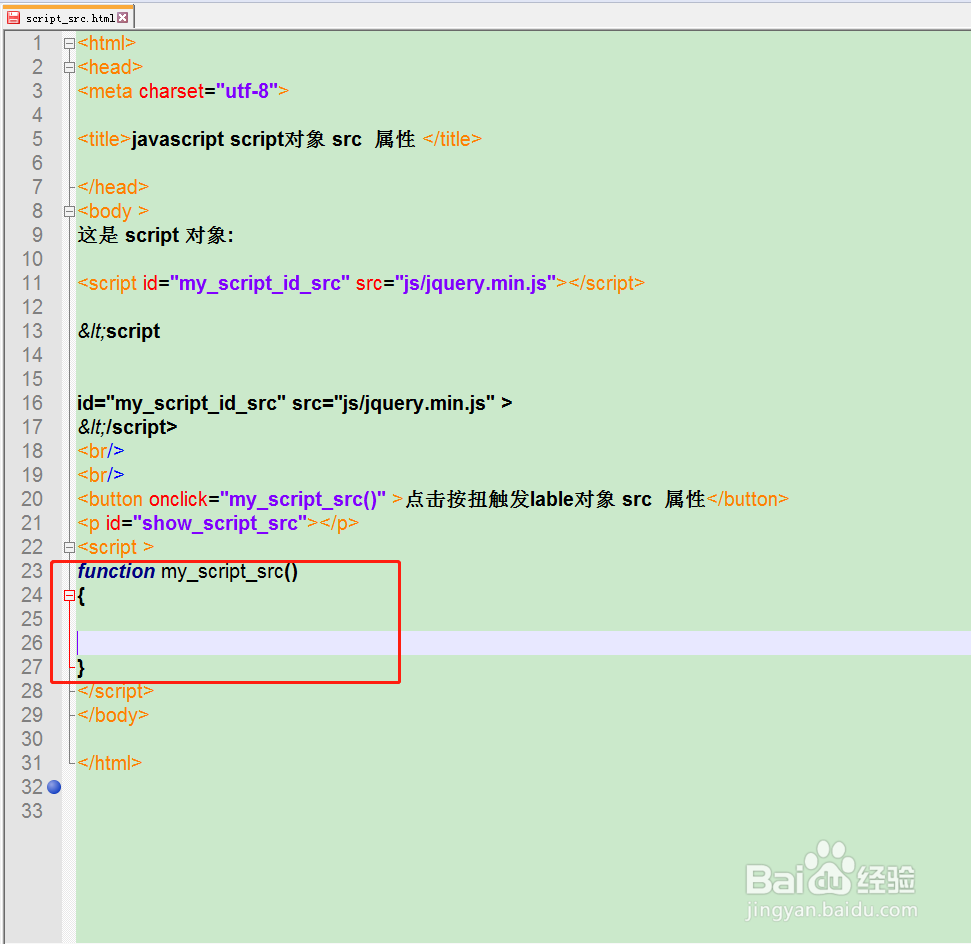The image size is (971, 944).
Task: Click the closing </html> tag on line 31
Action: [x=110, y=763]
